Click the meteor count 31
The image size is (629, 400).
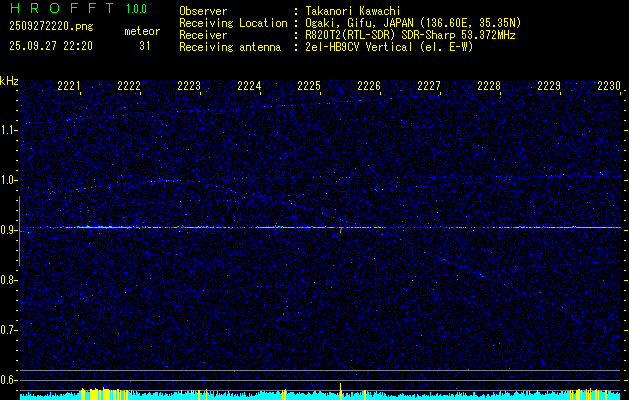coord(145,46)
